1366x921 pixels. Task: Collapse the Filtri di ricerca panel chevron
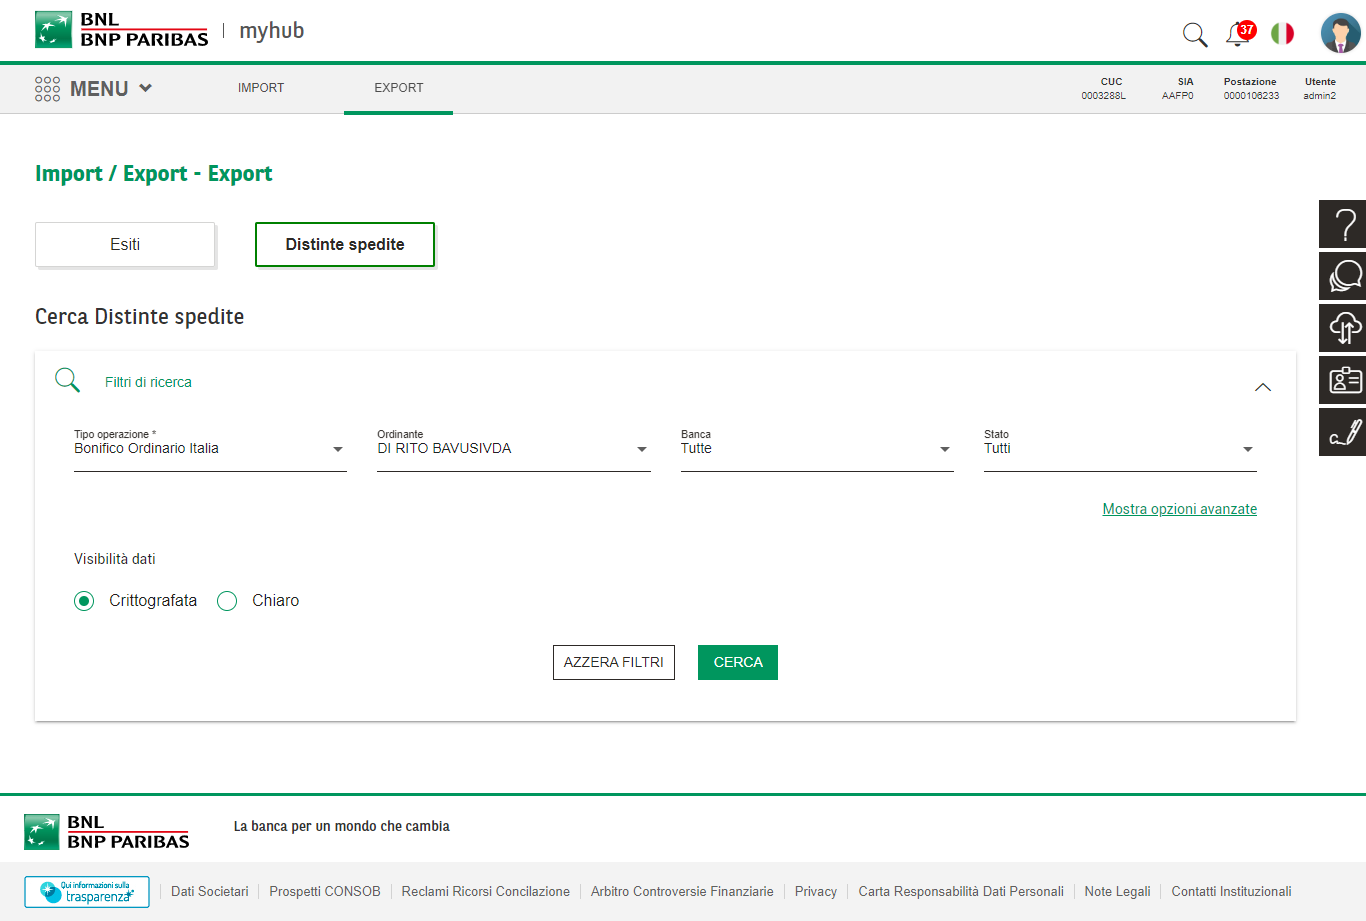click(x=1263, y=387)
